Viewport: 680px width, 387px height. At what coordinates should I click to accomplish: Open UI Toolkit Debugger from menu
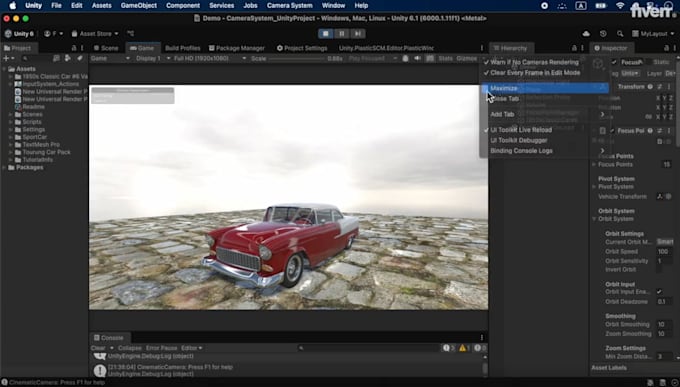coord(545,140)
